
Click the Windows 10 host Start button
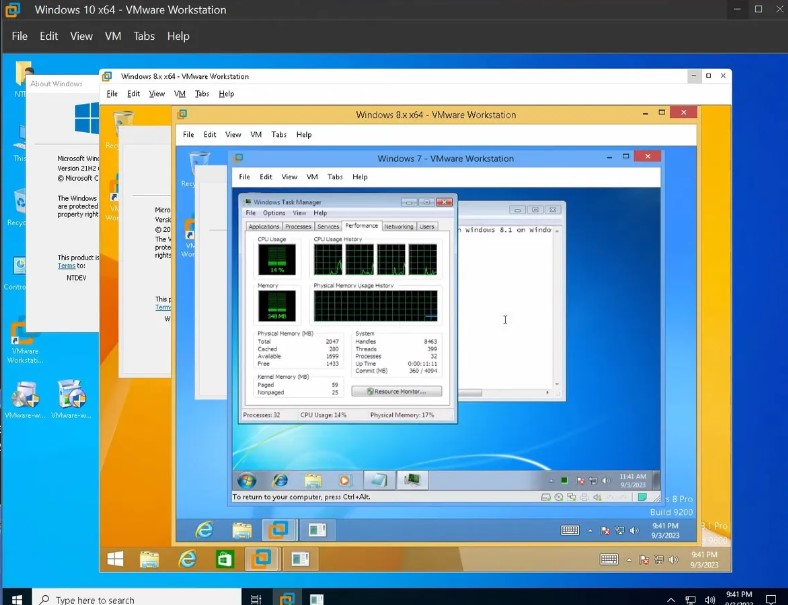tap(14, 599)
